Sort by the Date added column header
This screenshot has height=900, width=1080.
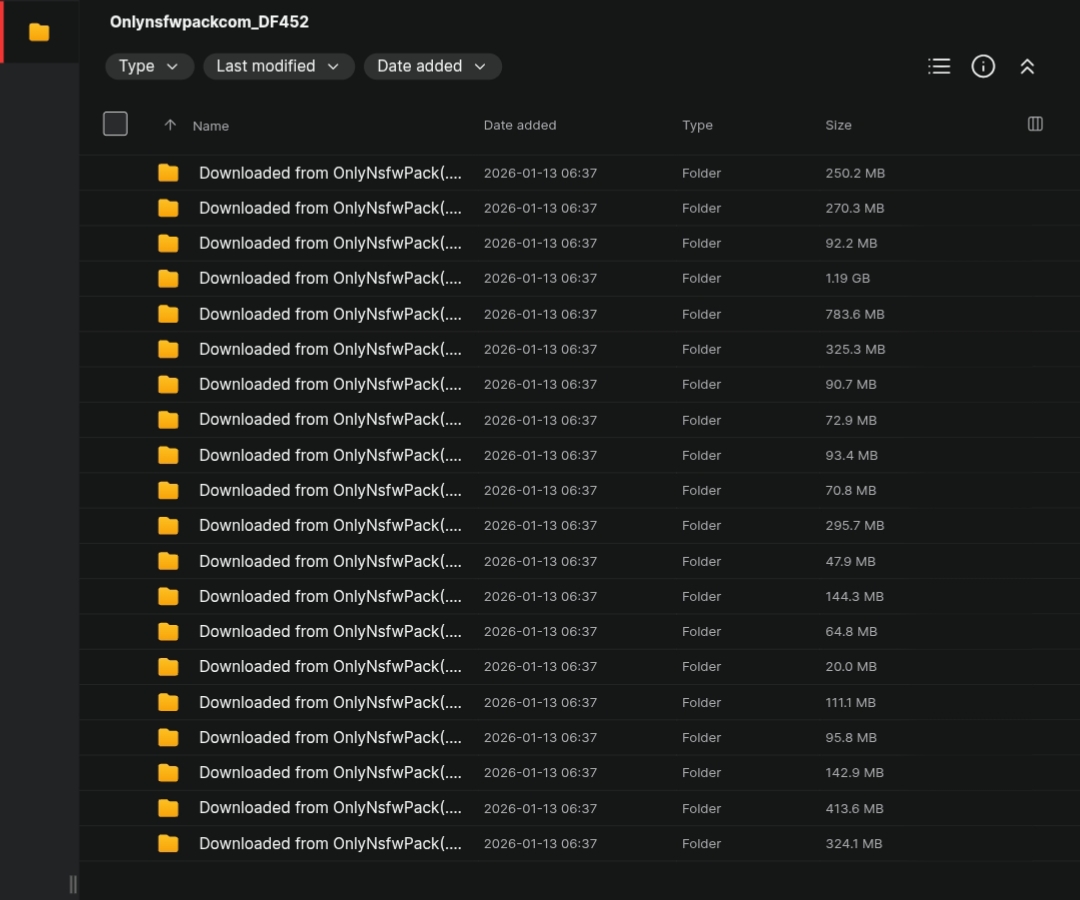520,125
